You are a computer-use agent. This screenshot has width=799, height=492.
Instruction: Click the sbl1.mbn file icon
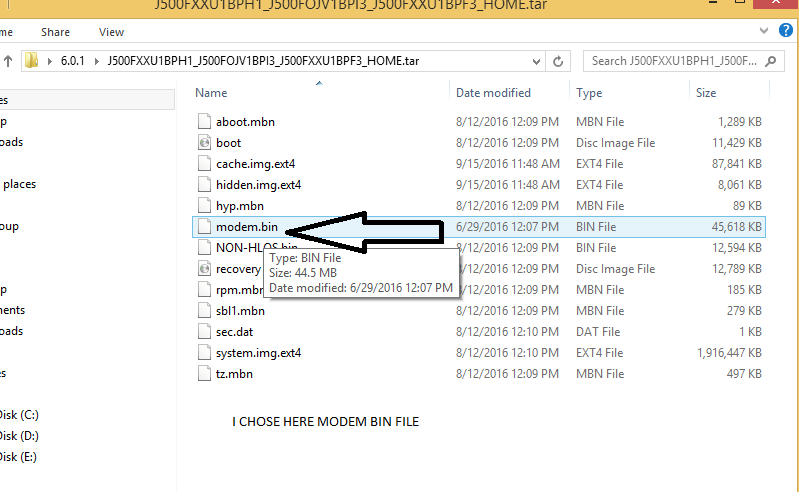[x=204, y=311]
